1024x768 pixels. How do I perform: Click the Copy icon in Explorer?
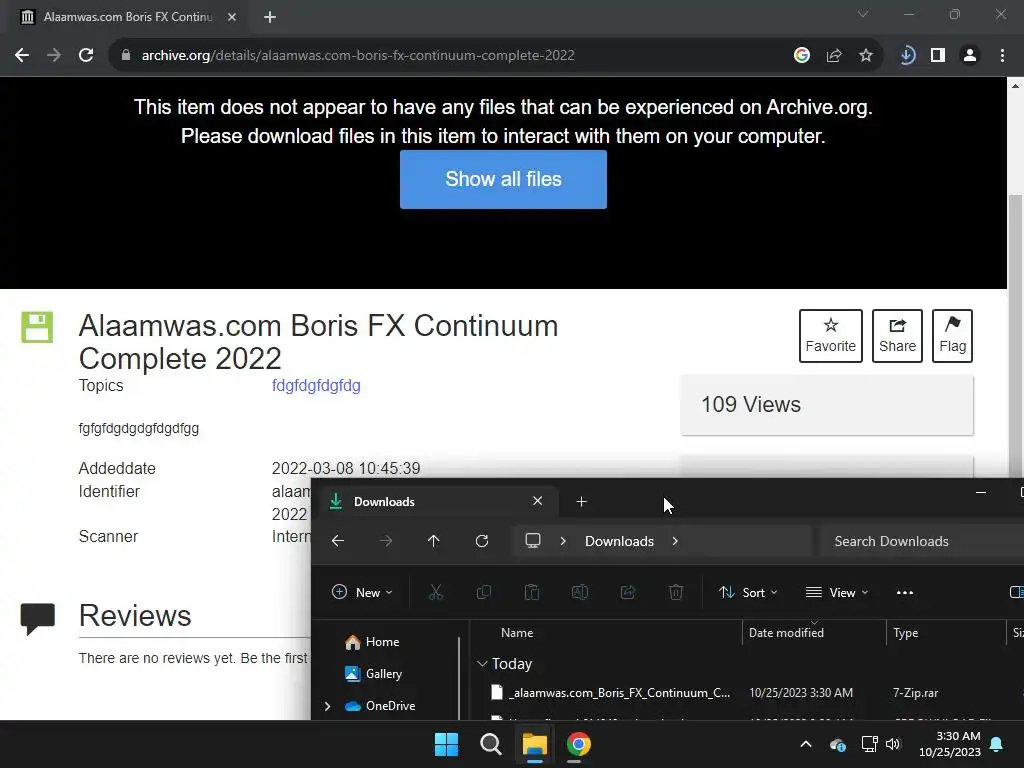[484, 592]
